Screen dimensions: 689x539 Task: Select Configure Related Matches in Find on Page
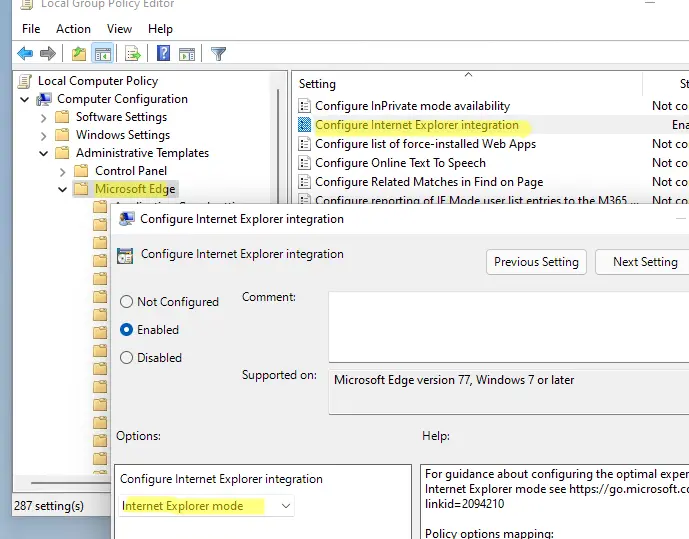point(429,181)
